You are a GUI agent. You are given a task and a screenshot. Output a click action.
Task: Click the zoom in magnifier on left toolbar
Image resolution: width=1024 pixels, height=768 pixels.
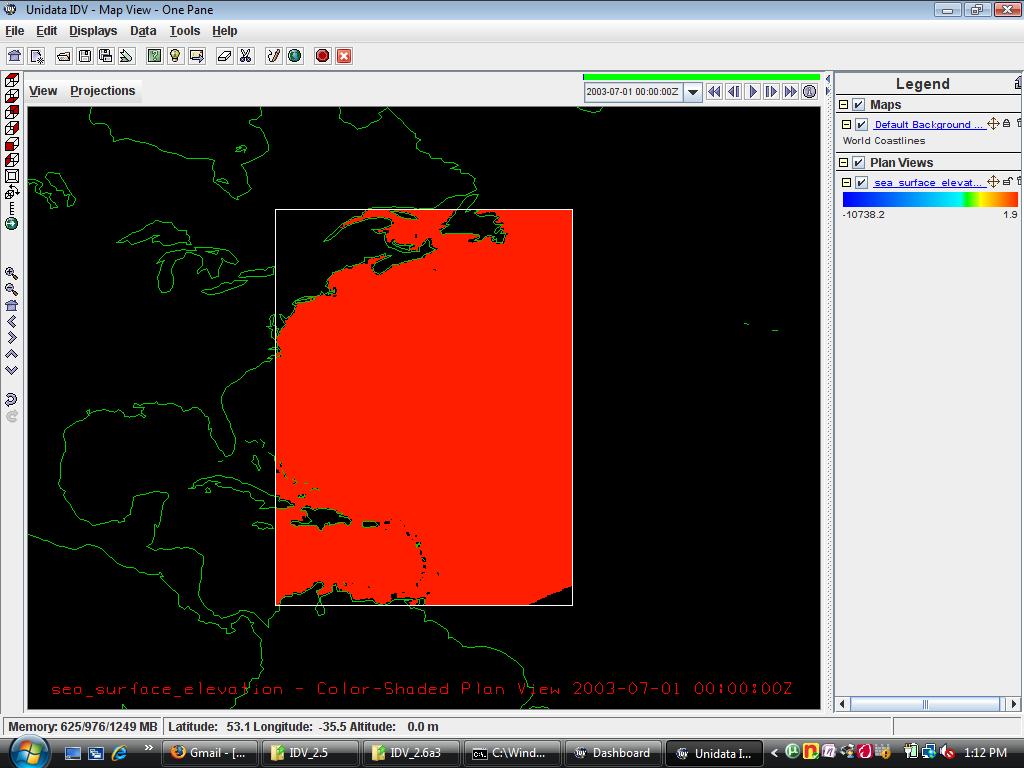point(12,273)
